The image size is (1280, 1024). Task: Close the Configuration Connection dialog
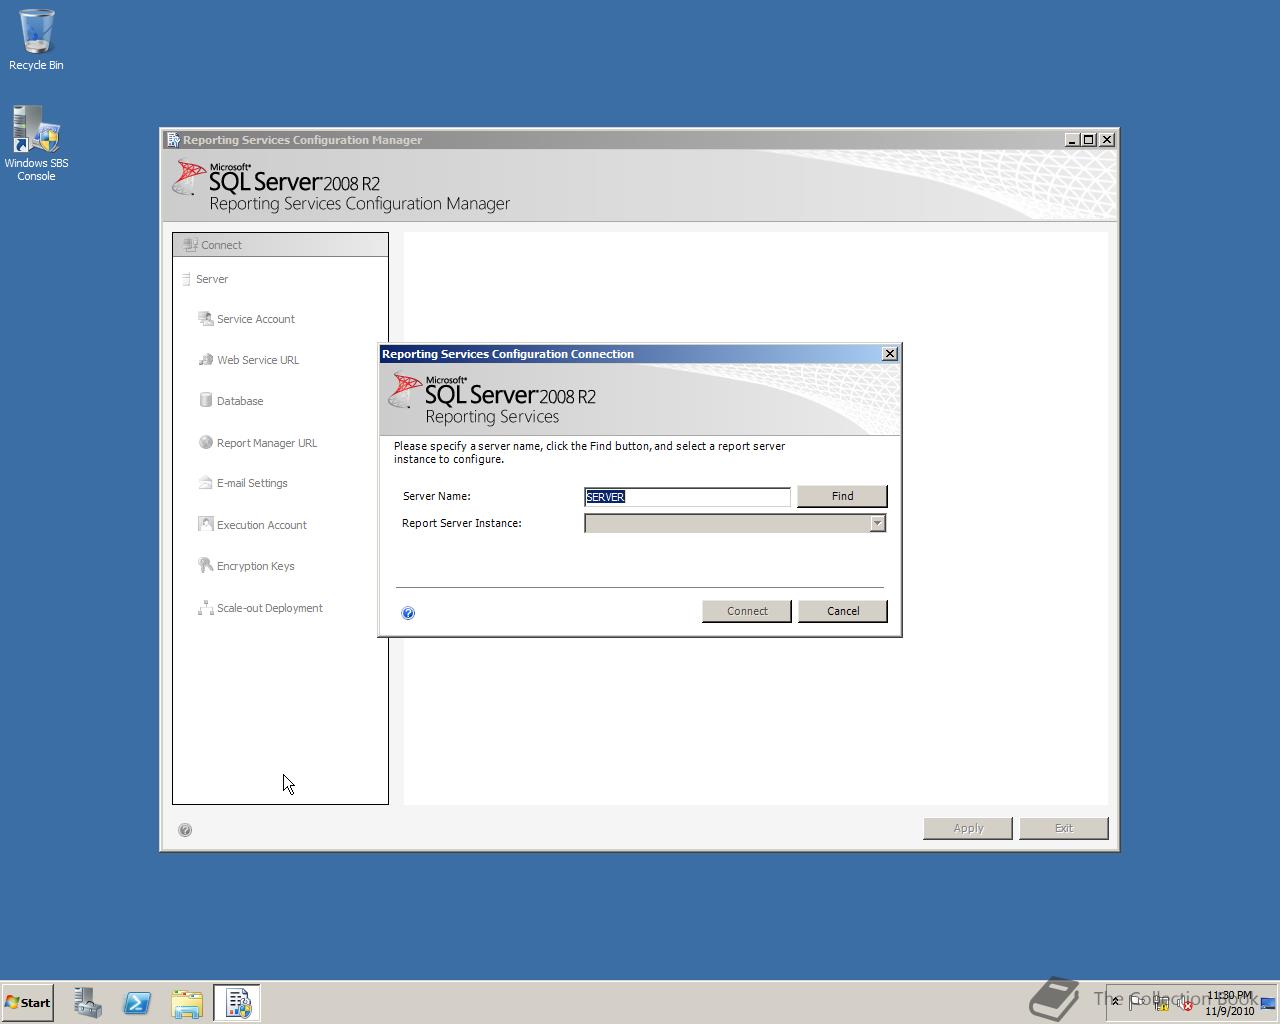tap(890, 354)
